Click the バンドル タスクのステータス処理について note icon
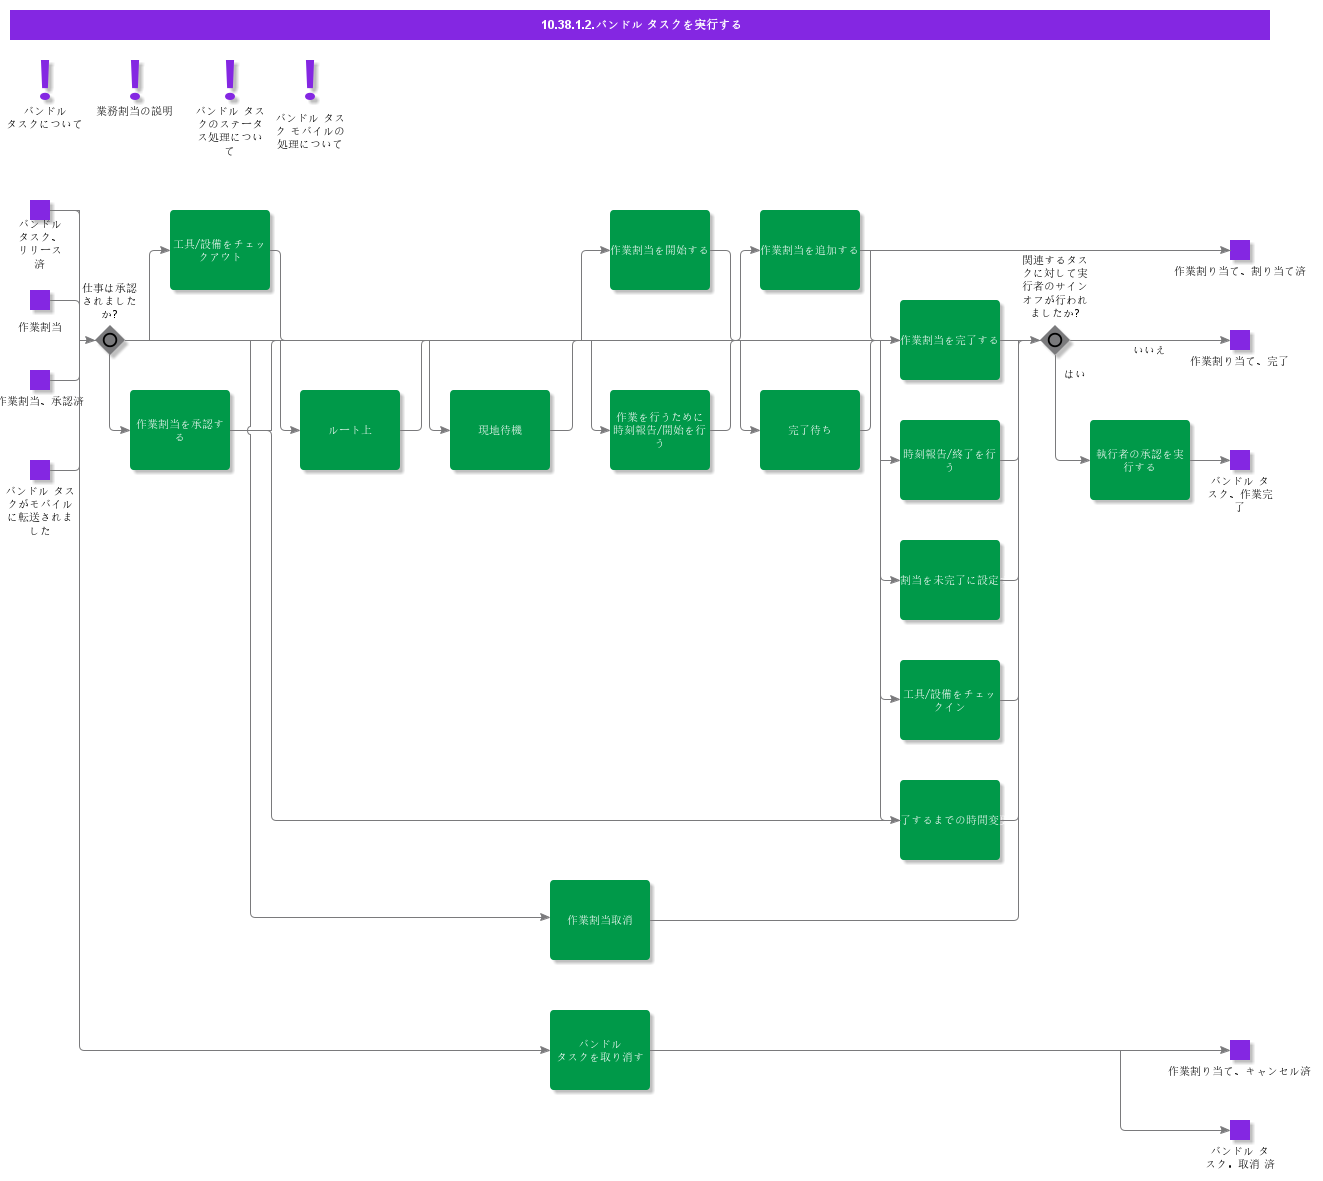 [x=230, y=80]
